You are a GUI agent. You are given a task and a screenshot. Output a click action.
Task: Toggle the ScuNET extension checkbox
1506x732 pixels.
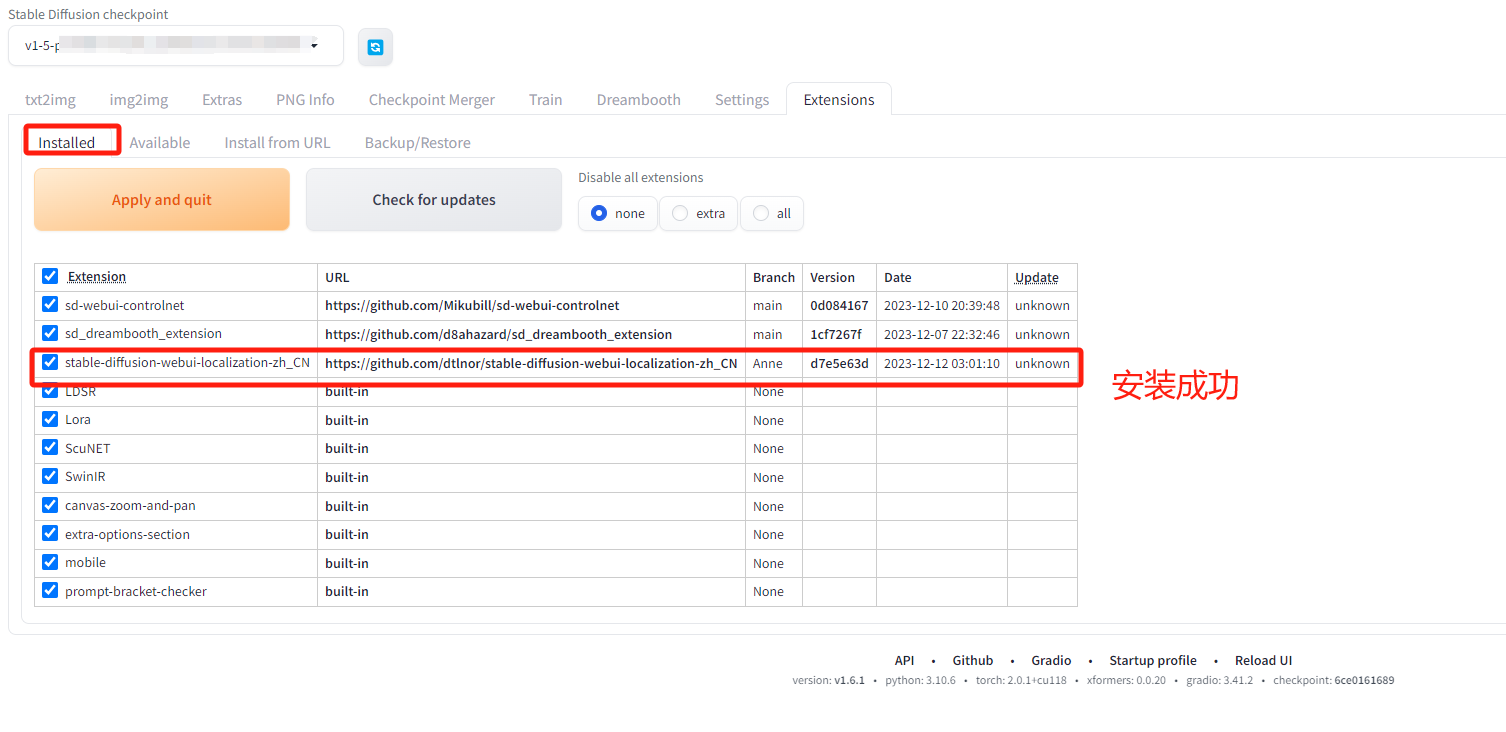[x=50, y=448]
